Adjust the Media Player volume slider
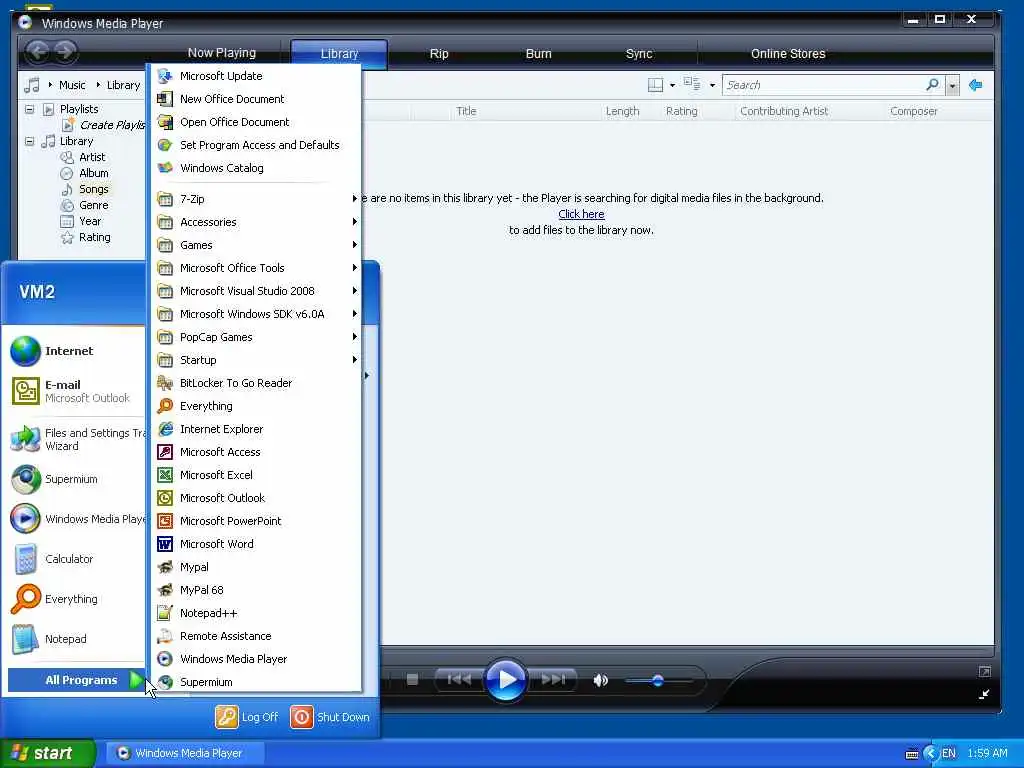 click(x=658, y=680)
